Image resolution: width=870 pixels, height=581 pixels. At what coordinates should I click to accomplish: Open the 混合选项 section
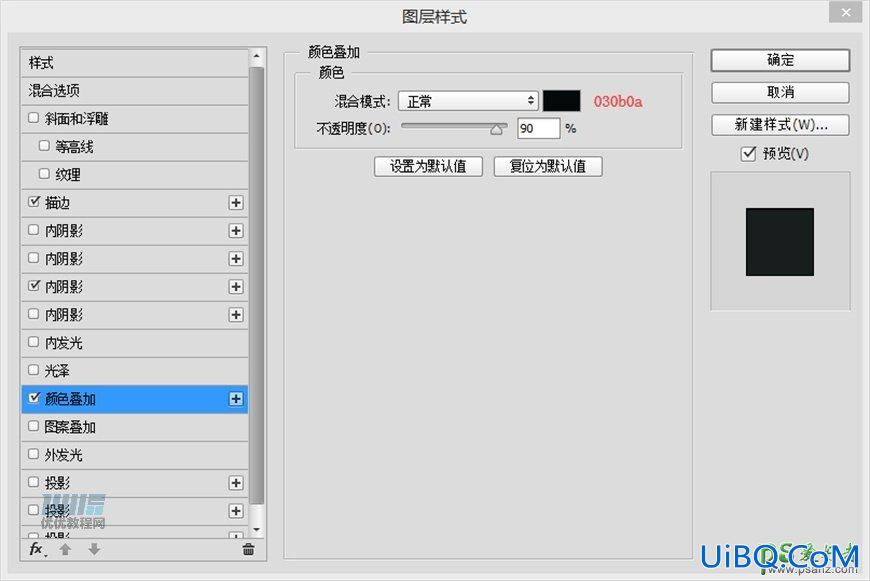[134, 90]
